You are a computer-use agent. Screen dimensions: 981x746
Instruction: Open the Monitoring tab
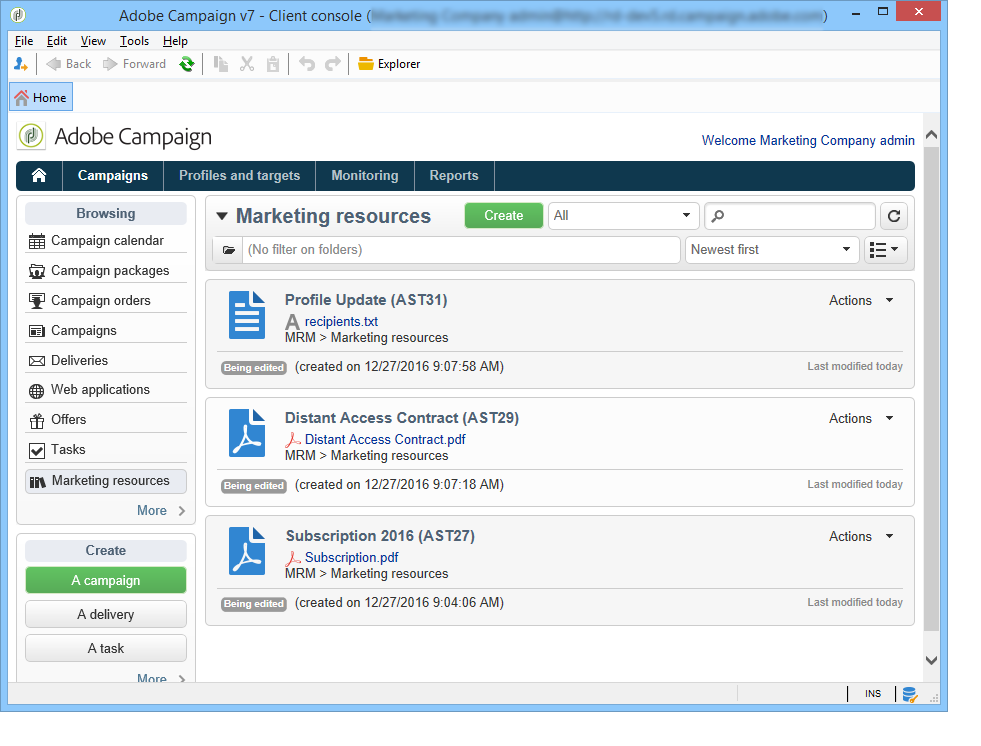(x=365, y=176)
